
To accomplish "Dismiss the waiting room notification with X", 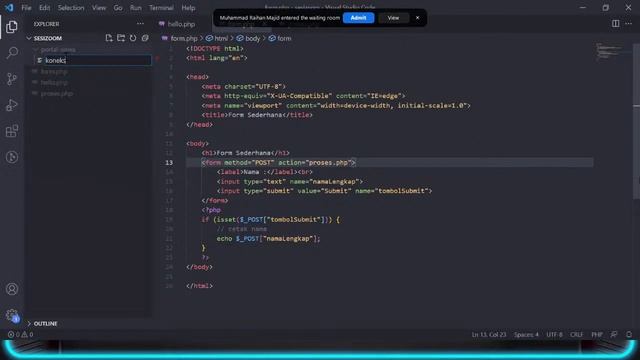I will point(417,18).
